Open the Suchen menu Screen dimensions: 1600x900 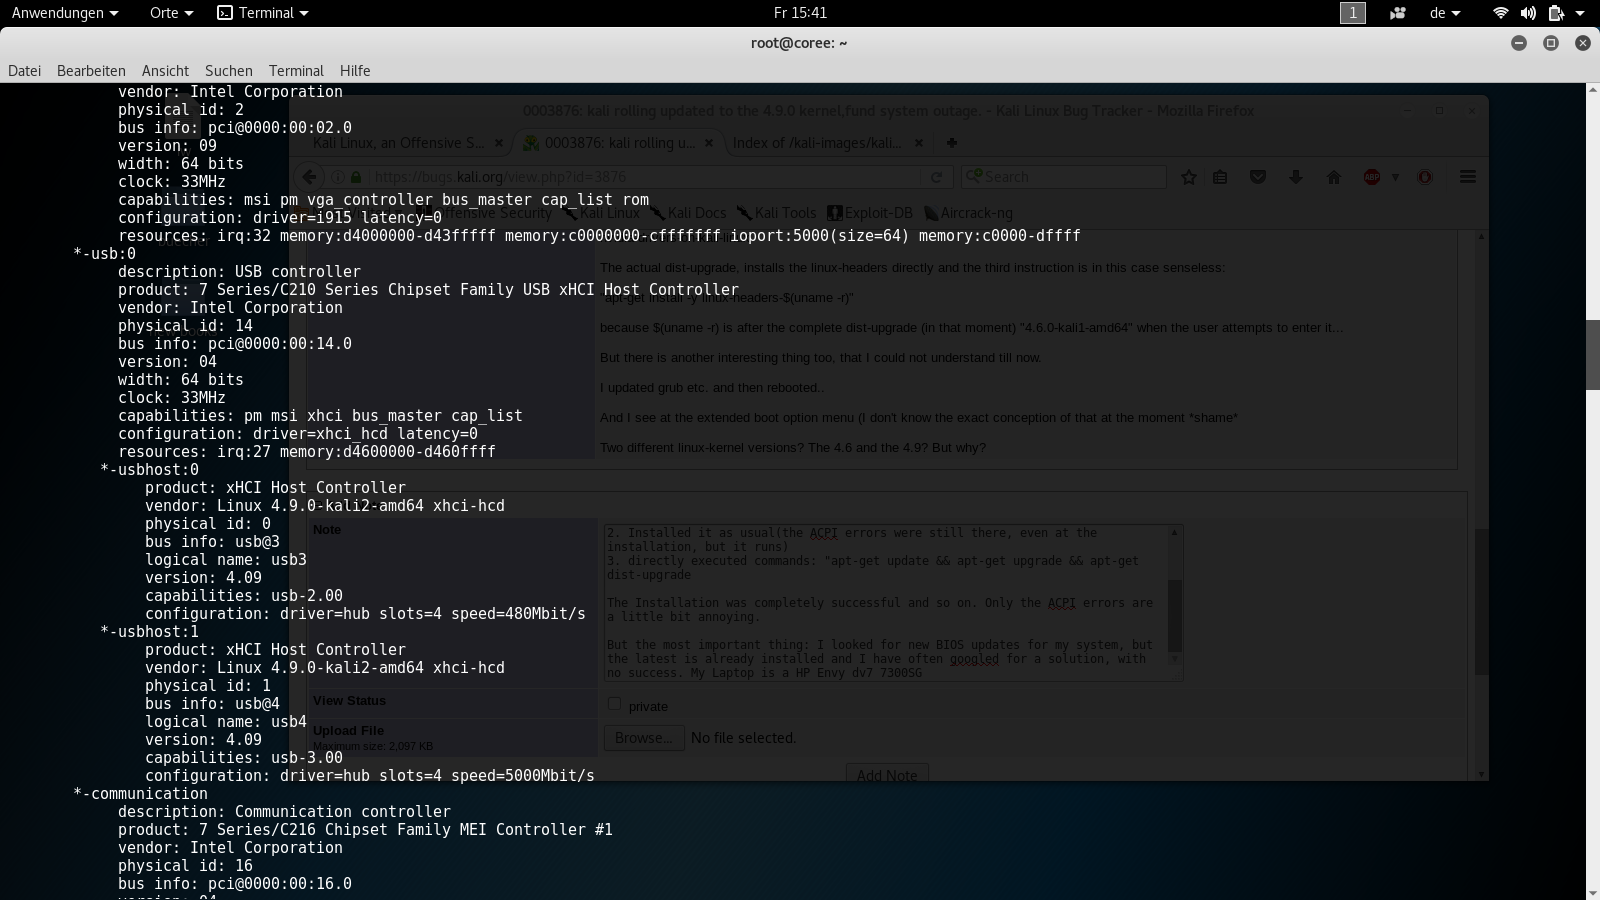[229, 71]
